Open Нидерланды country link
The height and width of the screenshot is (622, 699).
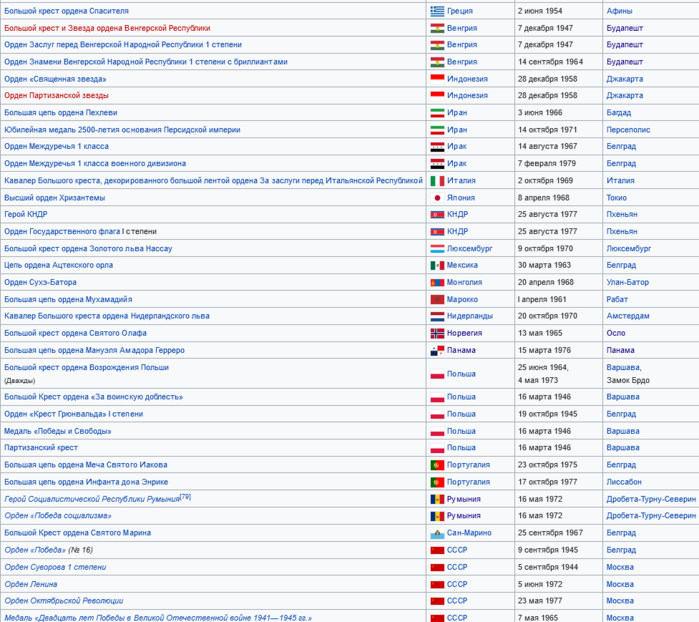(x=470, y=316)
